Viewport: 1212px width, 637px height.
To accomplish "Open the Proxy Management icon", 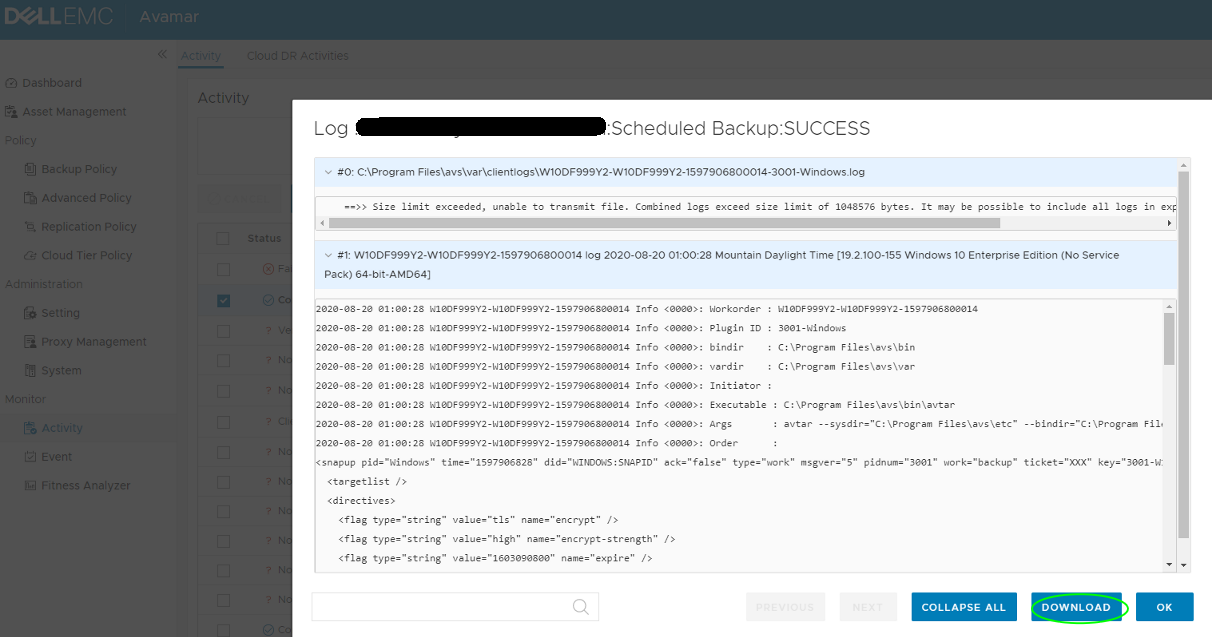I will coord(31,342).
